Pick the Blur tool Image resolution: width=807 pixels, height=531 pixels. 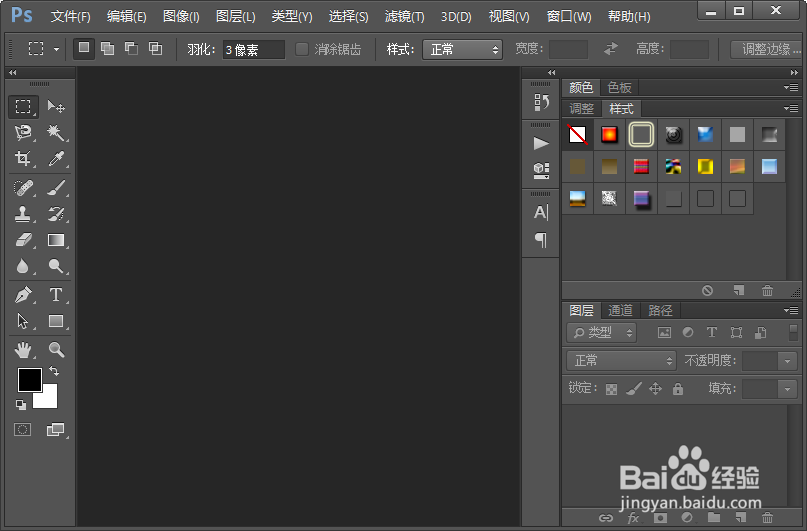pos(23,266)
